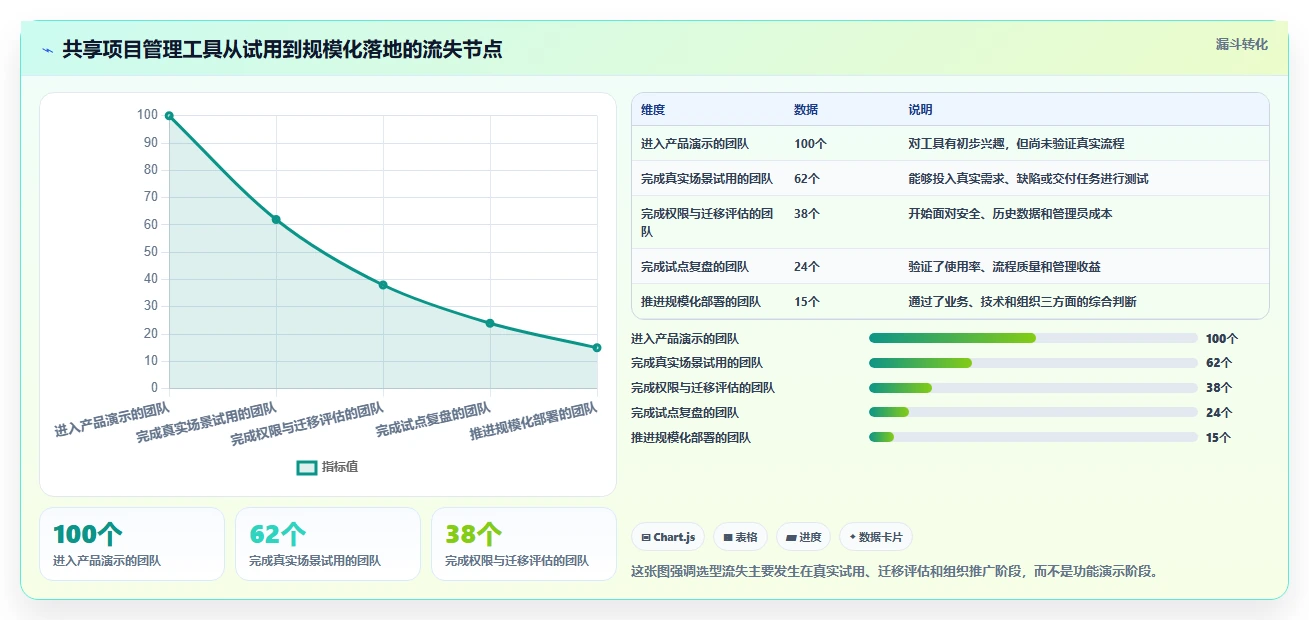Click the y-axis tick label 50
Viewport: 1309px width, 620px height.
[151, 252]
